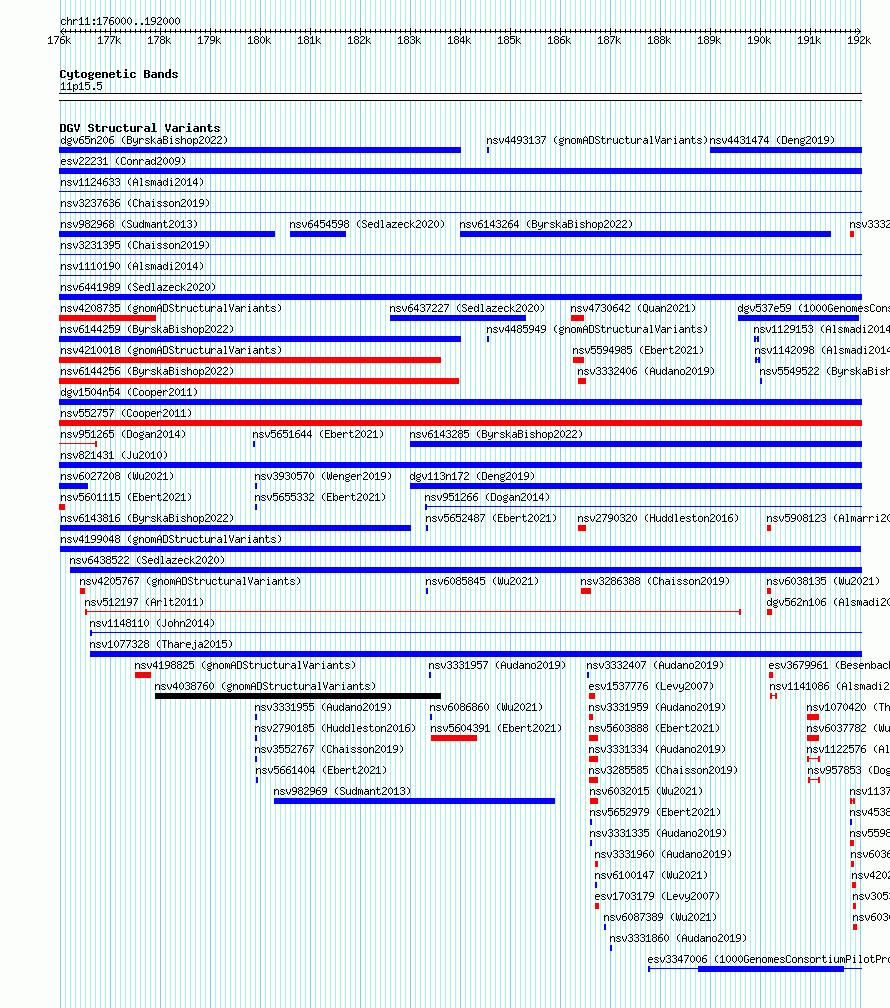Click the nsv6143264 (ByrskaBishop2022) feature bar
The image size is (890, 1008).
point(645,234)
